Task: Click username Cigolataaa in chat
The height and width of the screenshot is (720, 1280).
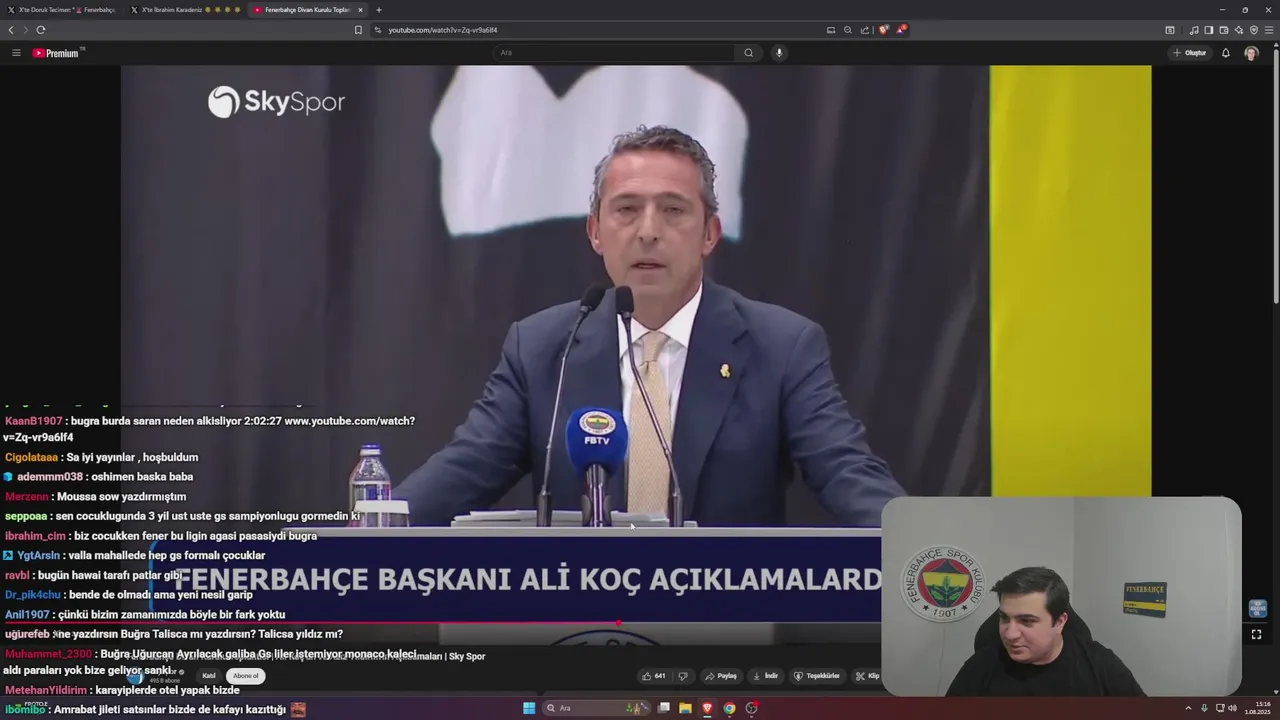Action: coord(32,457)
